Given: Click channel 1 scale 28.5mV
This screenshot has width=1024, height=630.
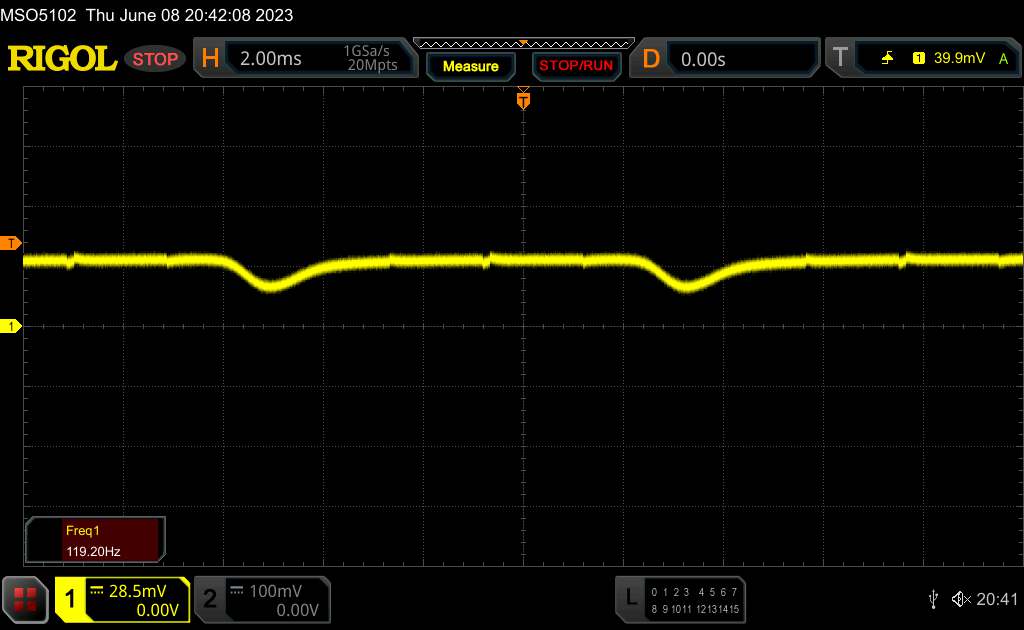Looking at the screenshot, I should pyautogui.click(x=137, y=591).
